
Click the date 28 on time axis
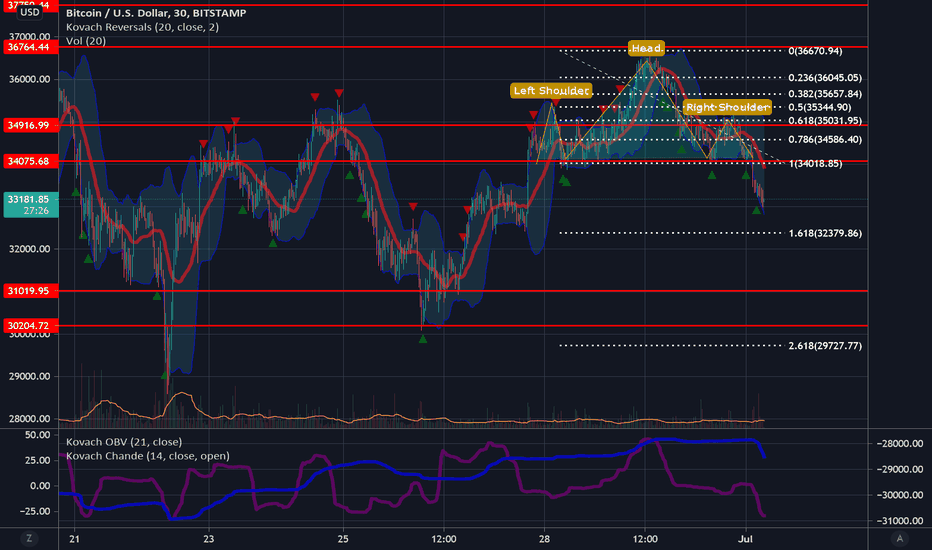[544, 539]
